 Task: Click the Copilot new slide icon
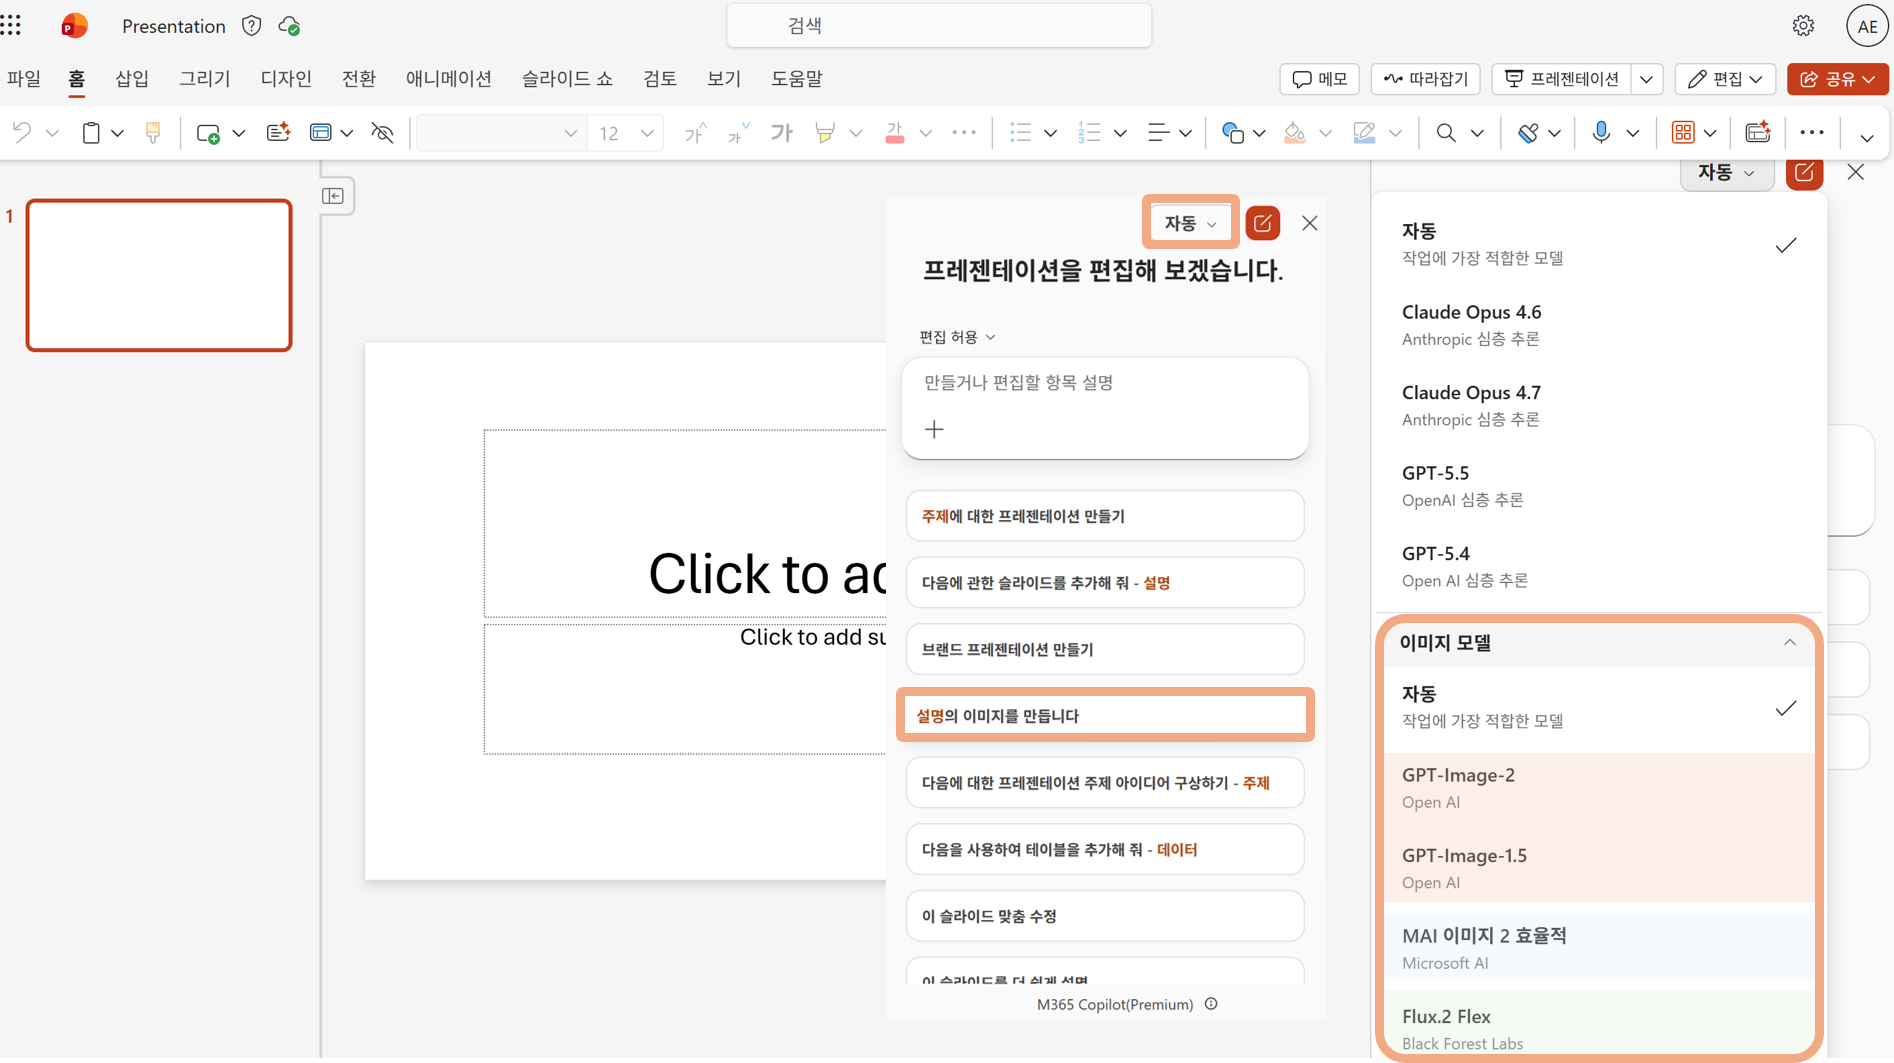coord(278,132)
